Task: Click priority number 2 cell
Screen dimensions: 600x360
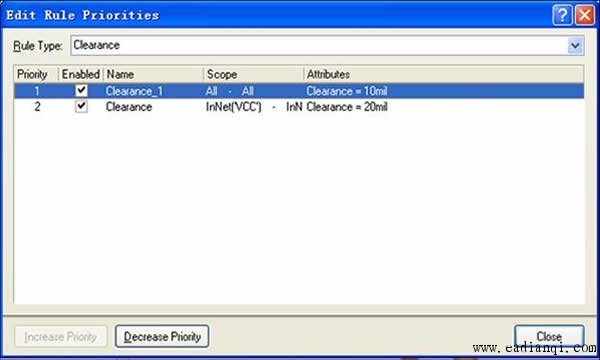Action: [37, 107]
